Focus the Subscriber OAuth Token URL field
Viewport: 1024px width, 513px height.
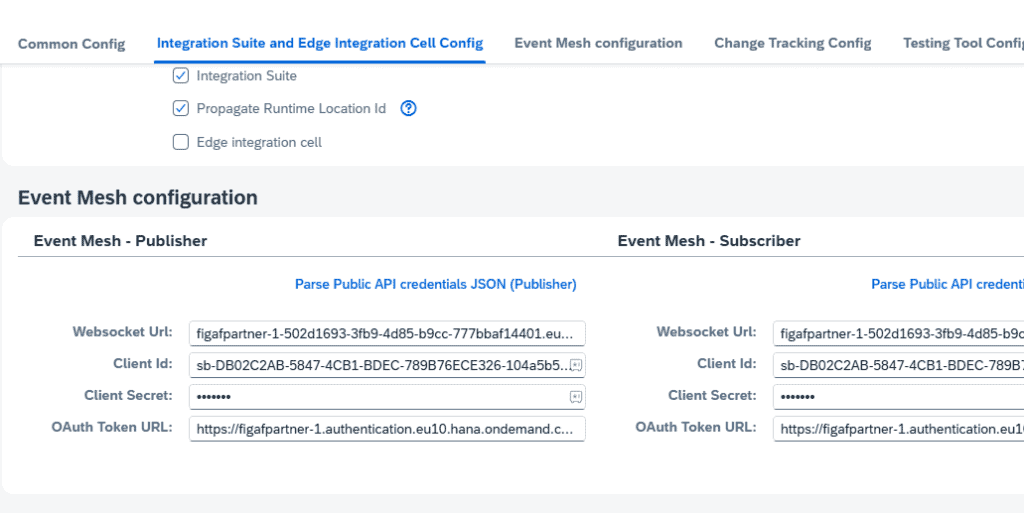[x=899, y=429]
